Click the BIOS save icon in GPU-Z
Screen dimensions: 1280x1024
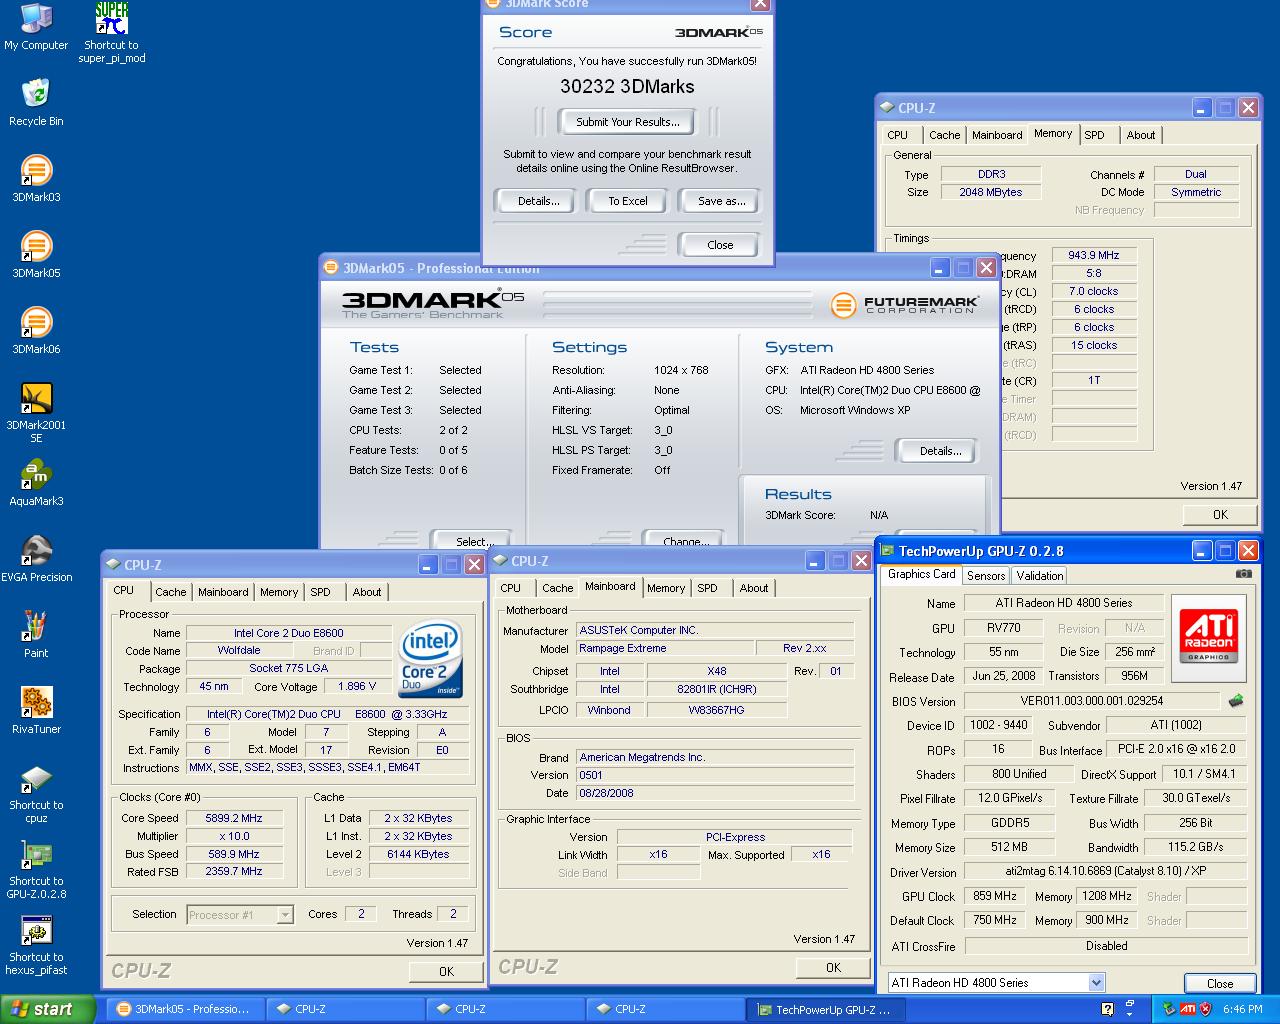pos(1236,701)
